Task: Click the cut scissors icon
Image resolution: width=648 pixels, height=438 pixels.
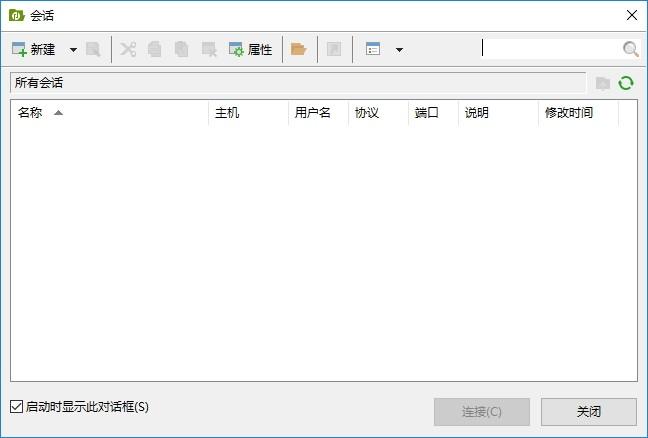Action: point(128,50)
